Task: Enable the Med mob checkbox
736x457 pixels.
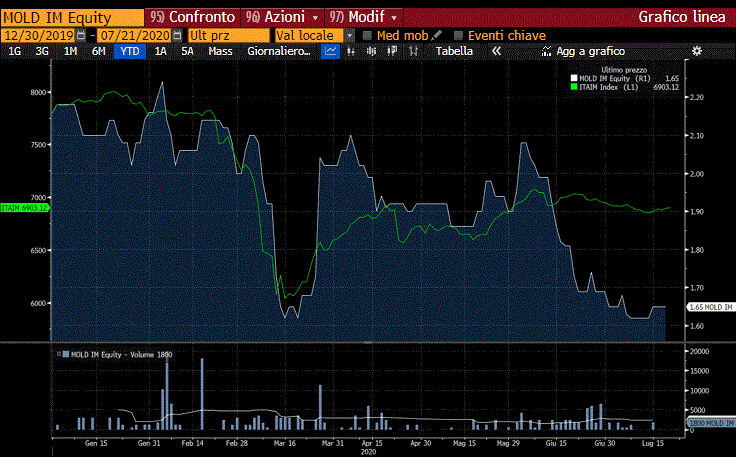Action: (368, 35)
